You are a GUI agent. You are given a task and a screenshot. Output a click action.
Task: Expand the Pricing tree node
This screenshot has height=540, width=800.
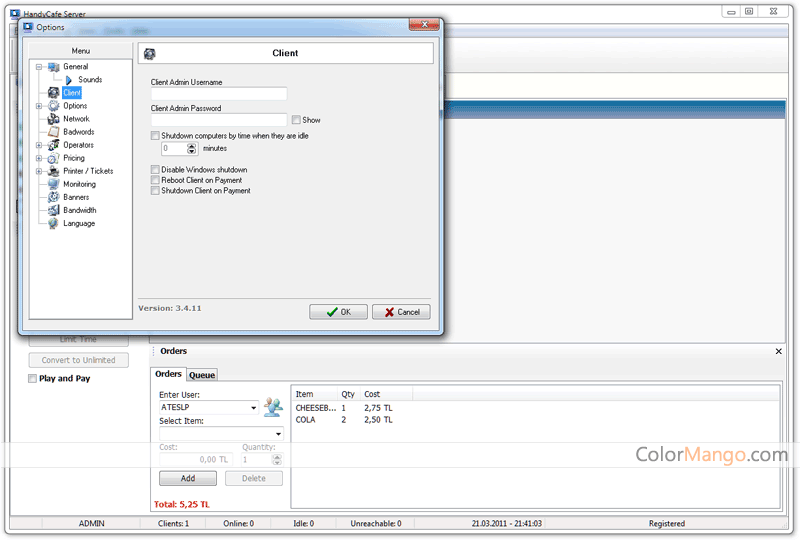pos(39,158)
